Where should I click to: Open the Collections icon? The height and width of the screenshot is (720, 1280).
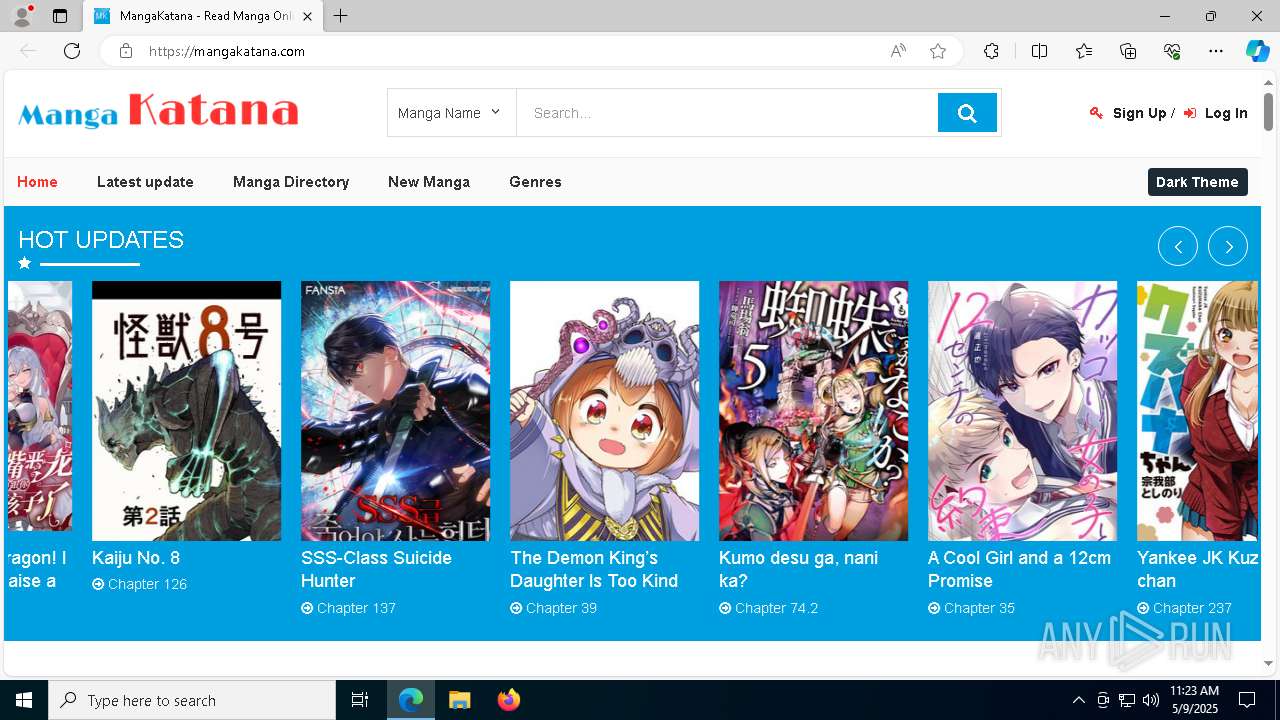tap(1128, 51)
